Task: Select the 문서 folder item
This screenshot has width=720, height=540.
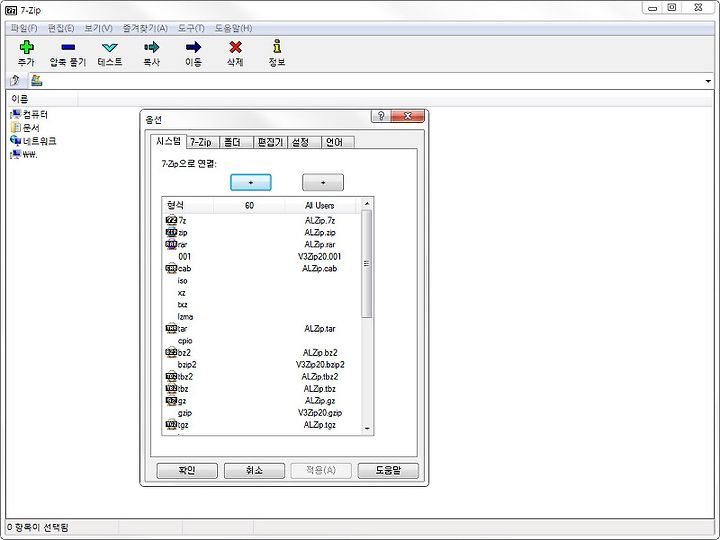Action: [25, 128]
